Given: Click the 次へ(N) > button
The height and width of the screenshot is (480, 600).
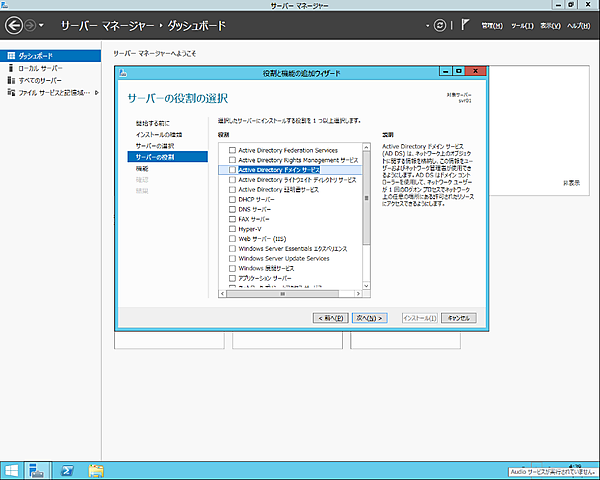Looking at the screenshot, I should (369, 317).
